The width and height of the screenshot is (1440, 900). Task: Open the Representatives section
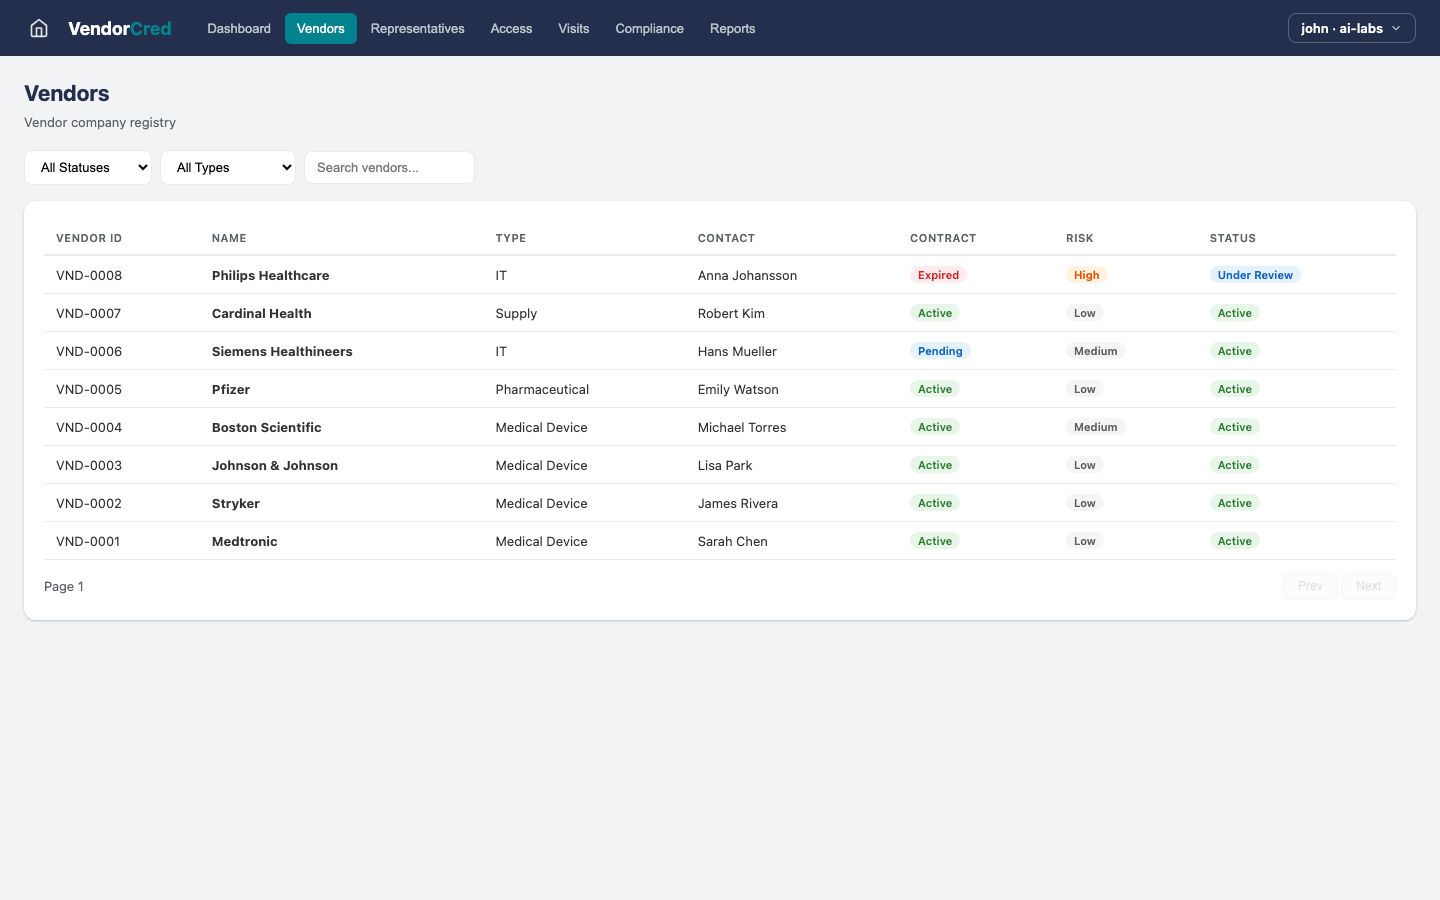pyautogui.click(x=417, y=28)
